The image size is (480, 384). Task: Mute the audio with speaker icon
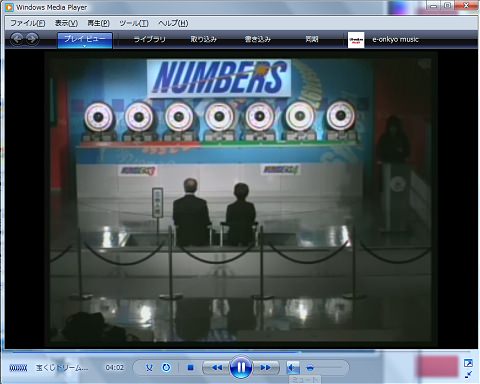(293, 368)
